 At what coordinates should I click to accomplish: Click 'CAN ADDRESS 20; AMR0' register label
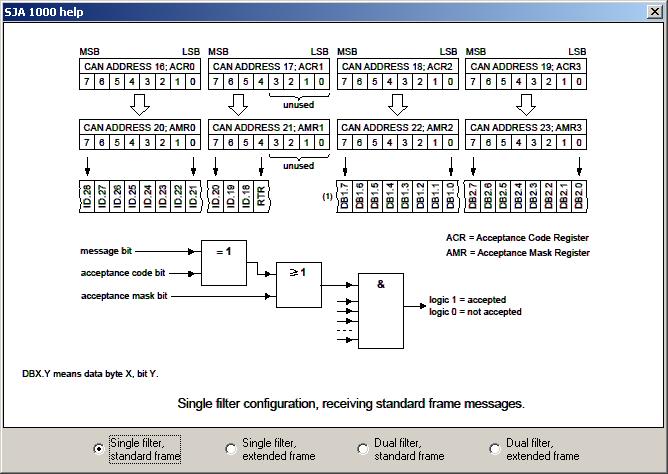click(x=140, y=127)
